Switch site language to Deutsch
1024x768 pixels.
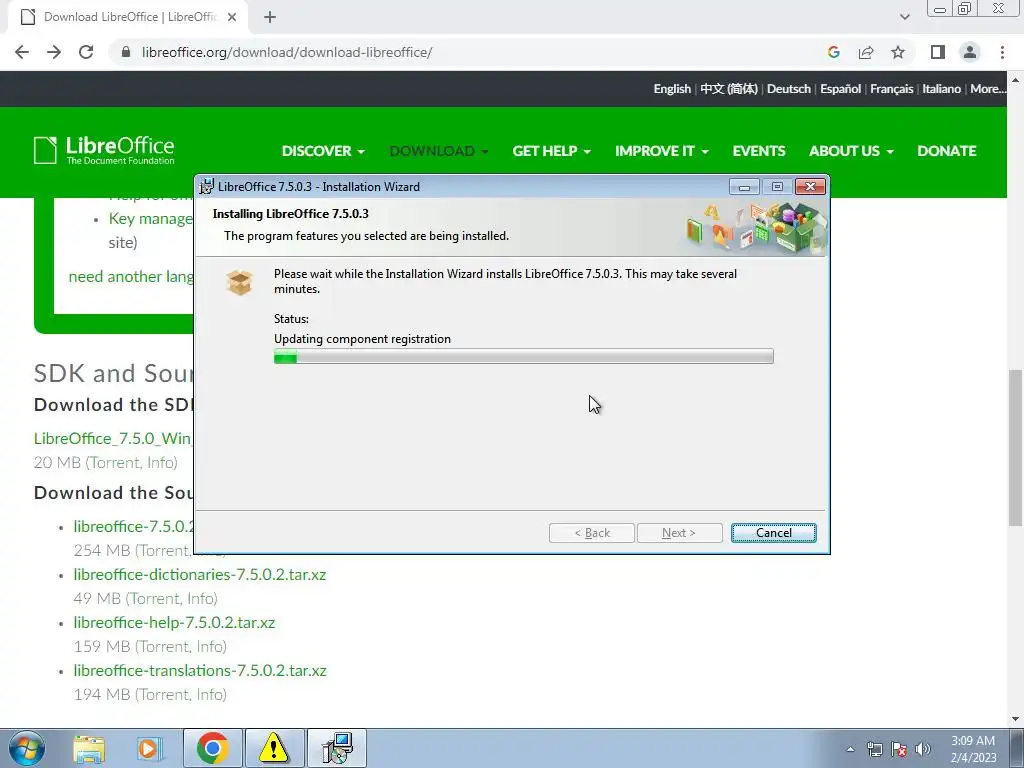(789, 89)
